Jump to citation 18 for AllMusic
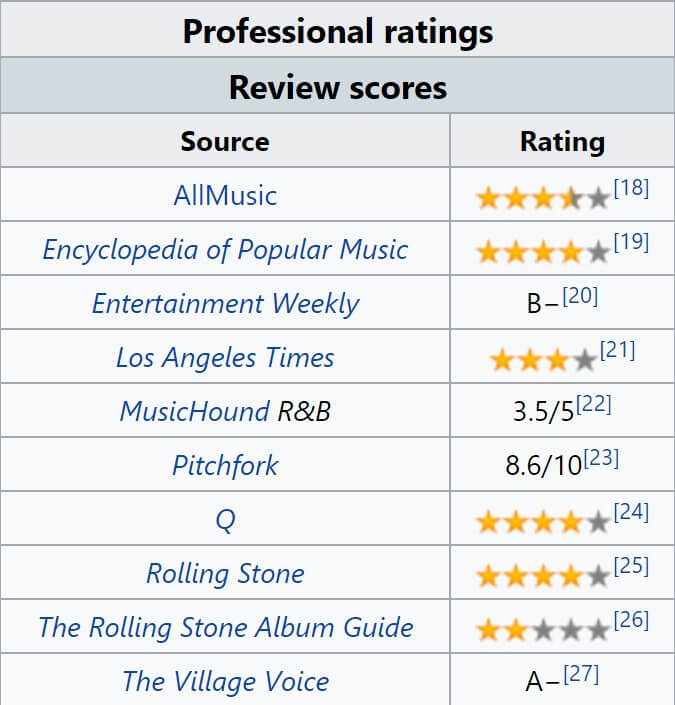This screenshot has width=675, height=705. 631,188
